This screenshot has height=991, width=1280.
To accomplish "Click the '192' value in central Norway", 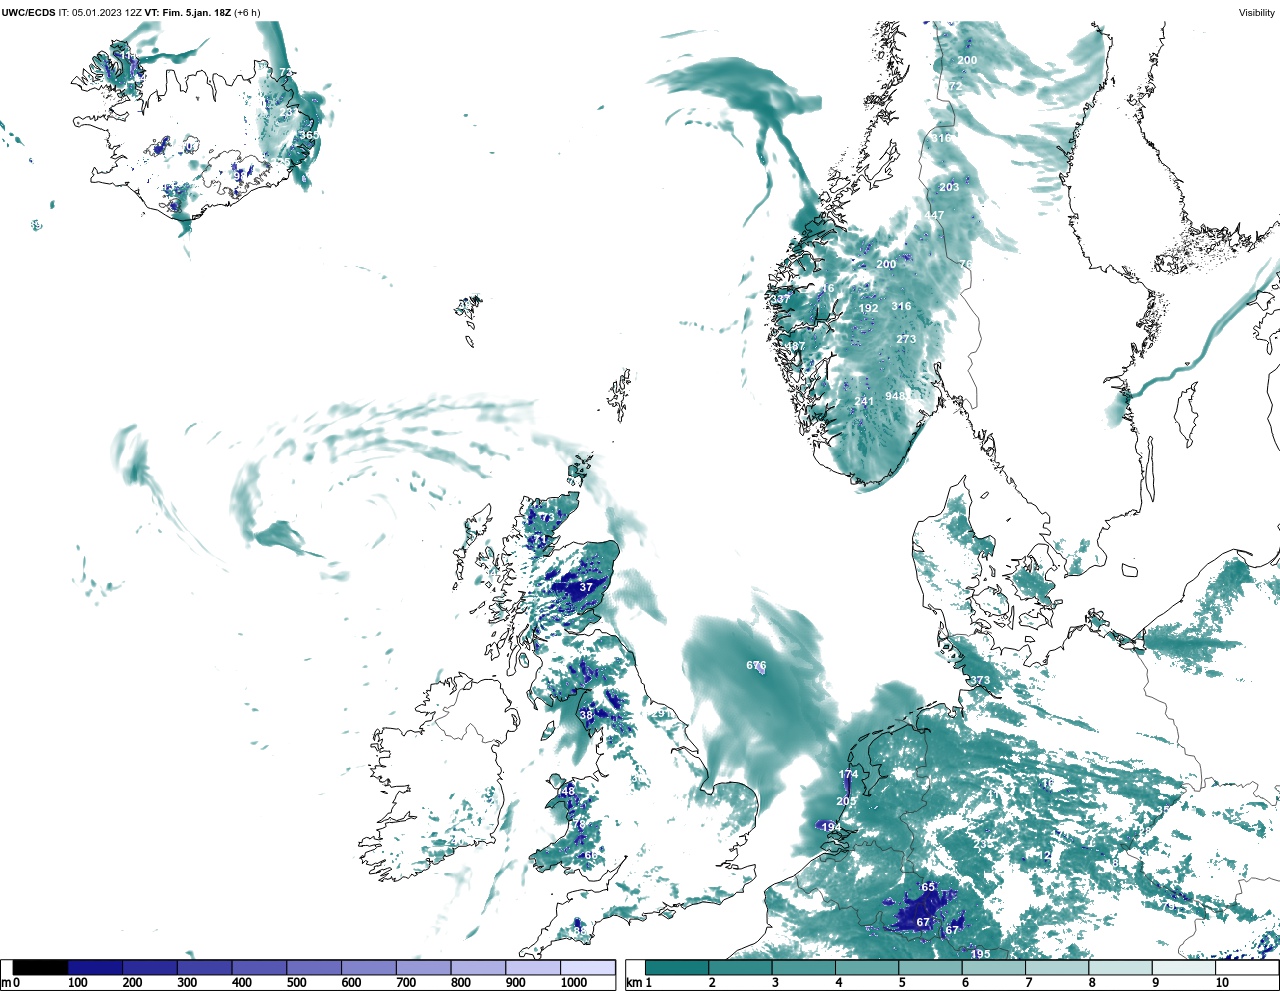I will (868, 308).
